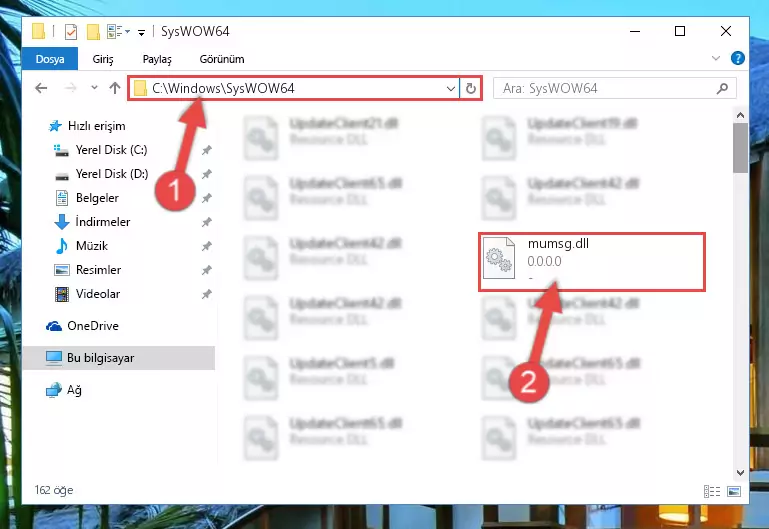The image size is (769, 529).
Task: Select the mumsg.dll file
Action: [592, 262]
